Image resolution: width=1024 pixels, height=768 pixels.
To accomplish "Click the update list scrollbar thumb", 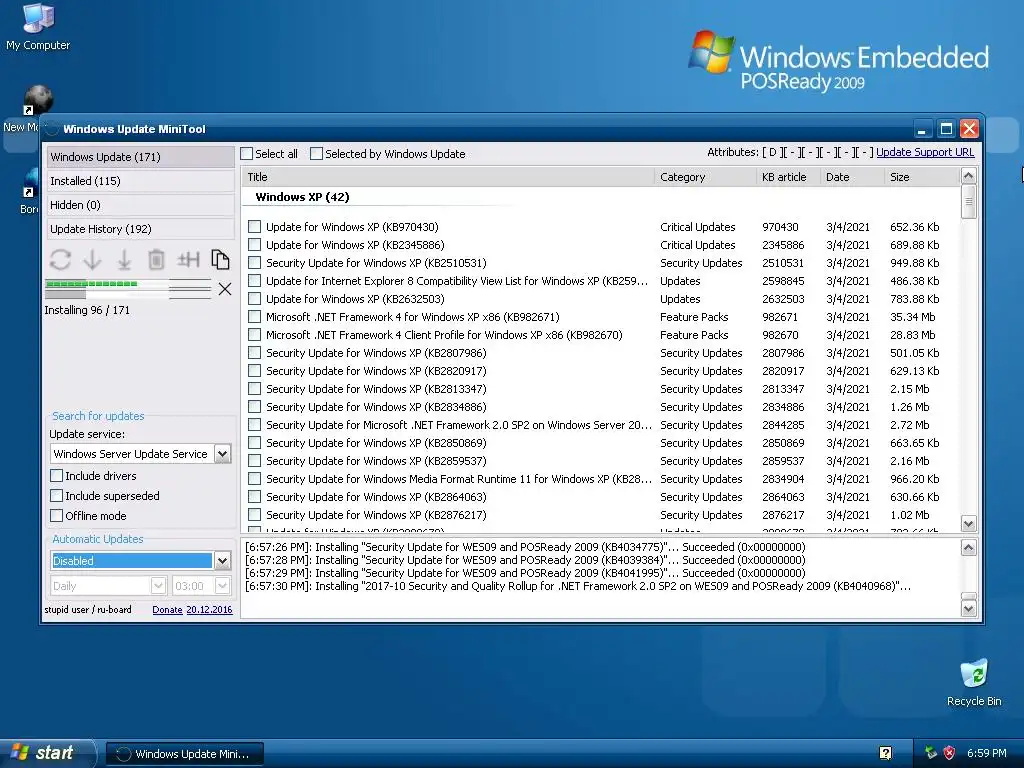I will pos(968,202).
